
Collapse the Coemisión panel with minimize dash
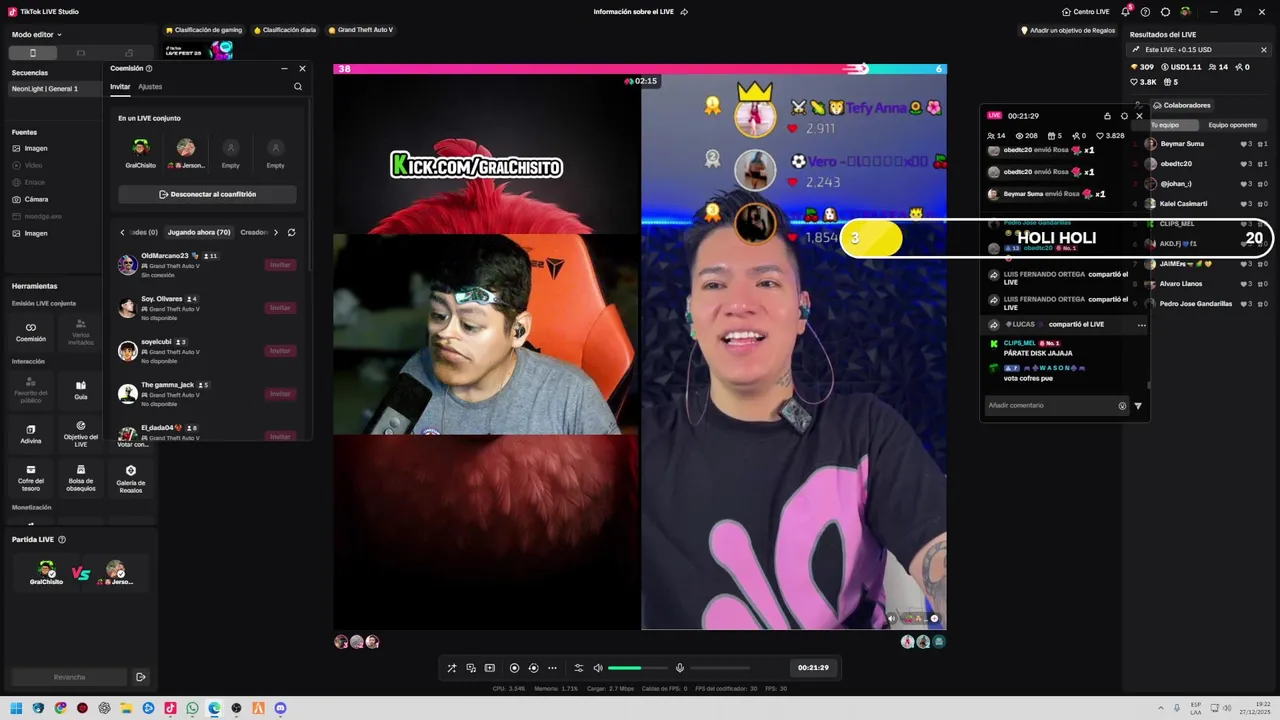(284, 69)
